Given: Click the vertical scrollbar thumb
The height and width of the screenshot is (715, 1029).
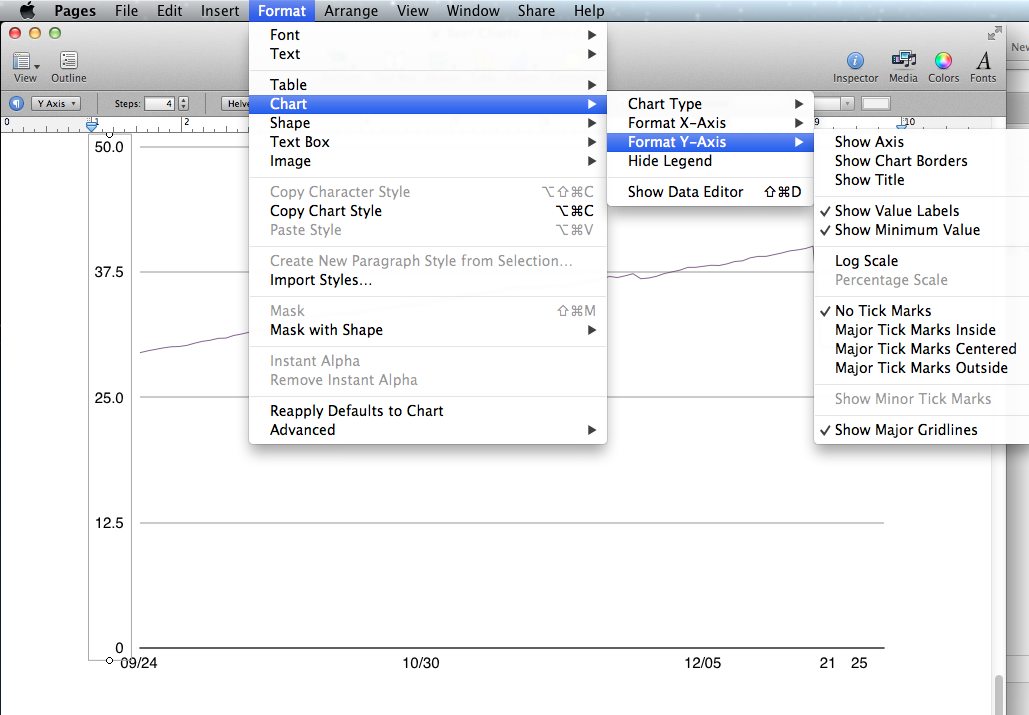Looking at the screenshot, I should coord(998,695).
